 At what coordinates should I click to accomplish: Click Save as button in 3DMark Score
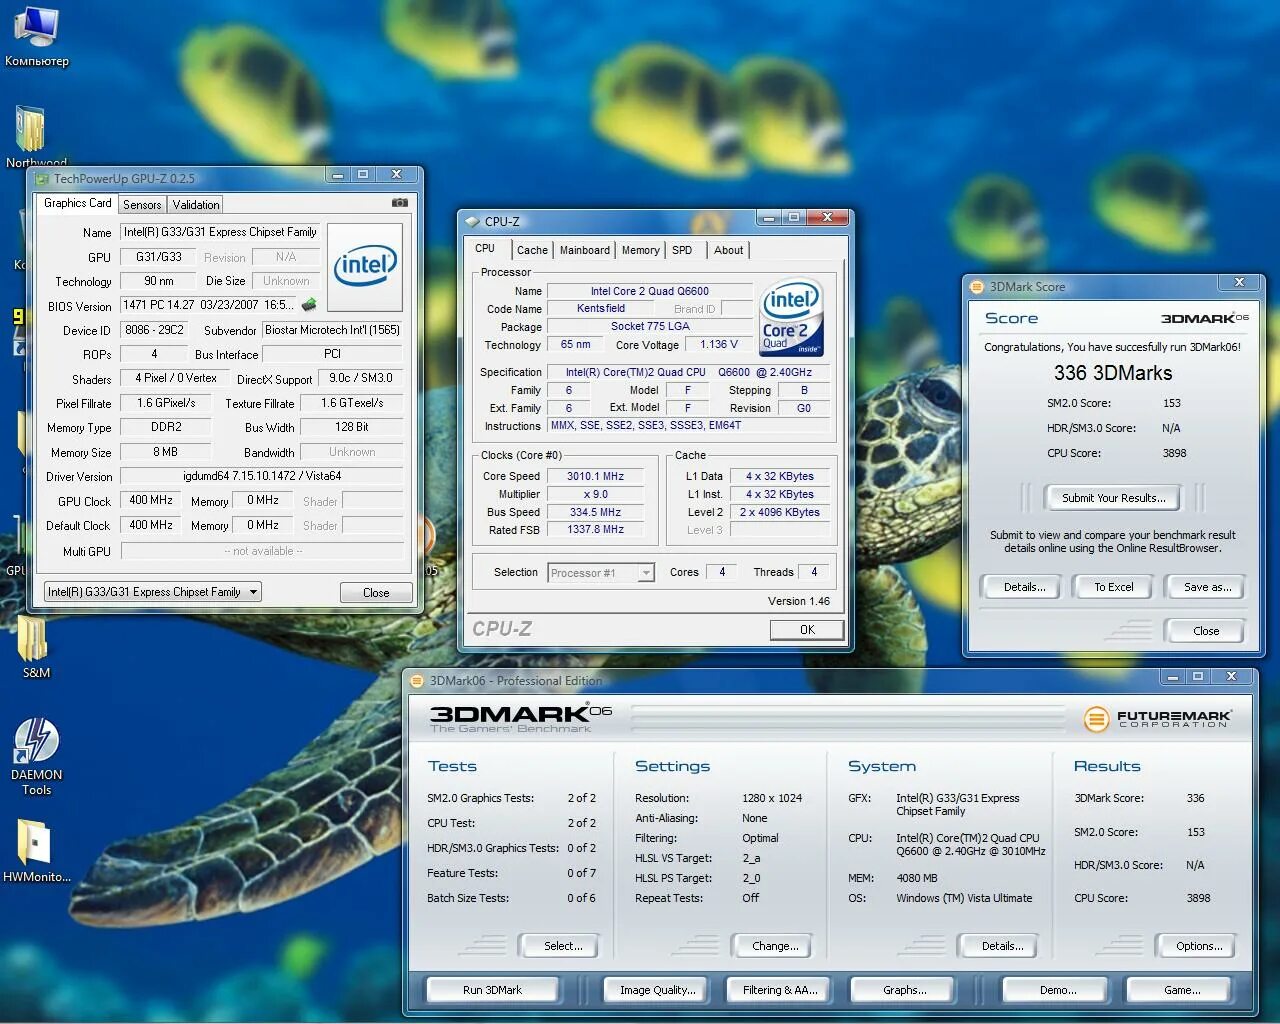click(x=1207, y=587)
